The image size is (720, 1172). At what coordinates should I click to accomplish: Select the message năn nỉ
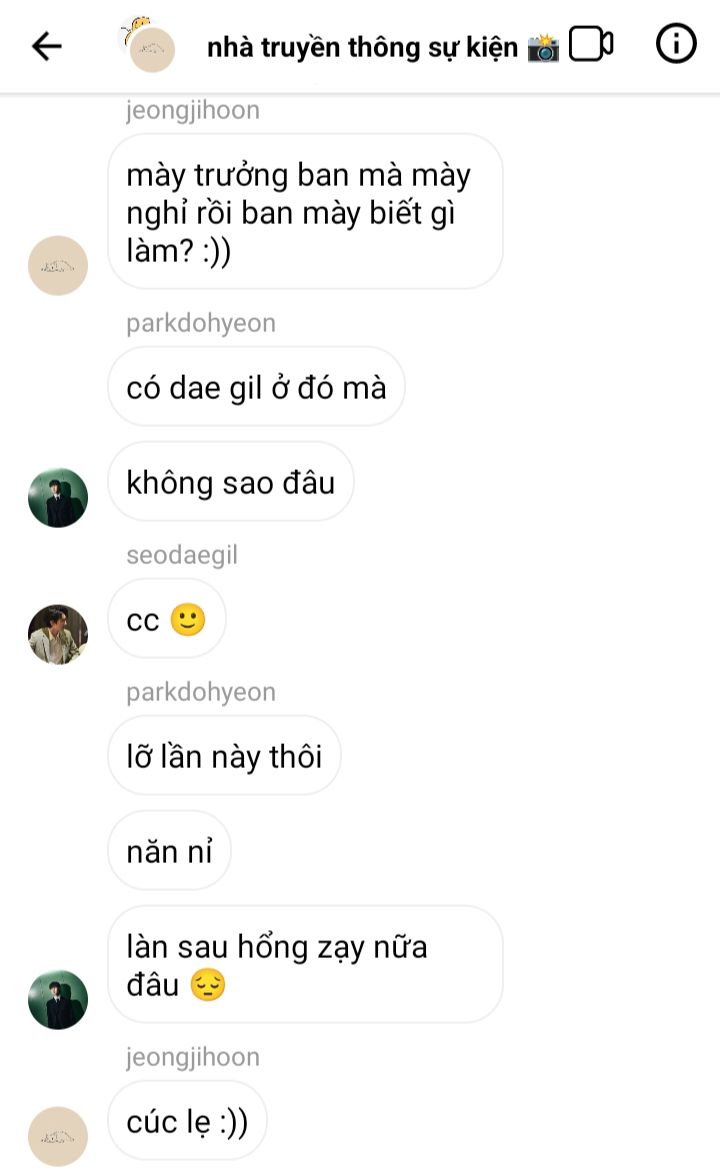pos(170,851)
